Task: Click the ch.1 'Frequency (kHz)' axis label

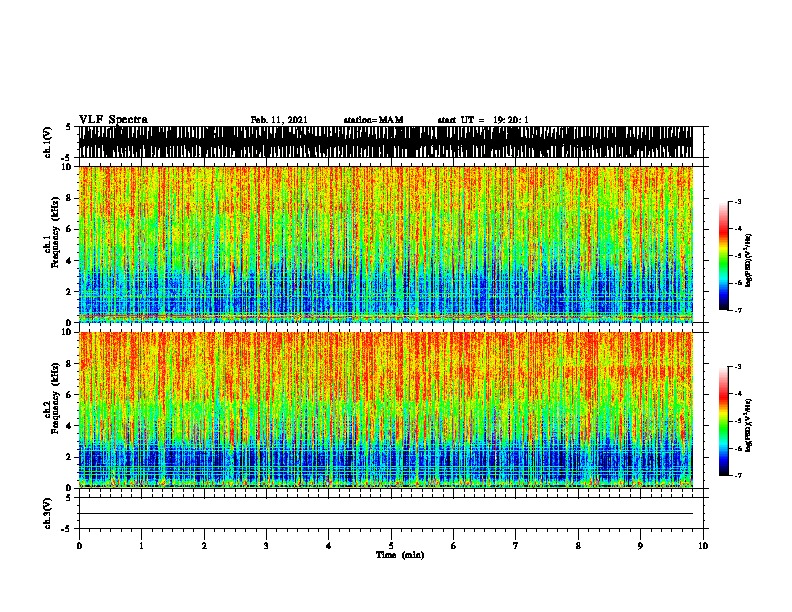Action: click(x=54, y=233)
